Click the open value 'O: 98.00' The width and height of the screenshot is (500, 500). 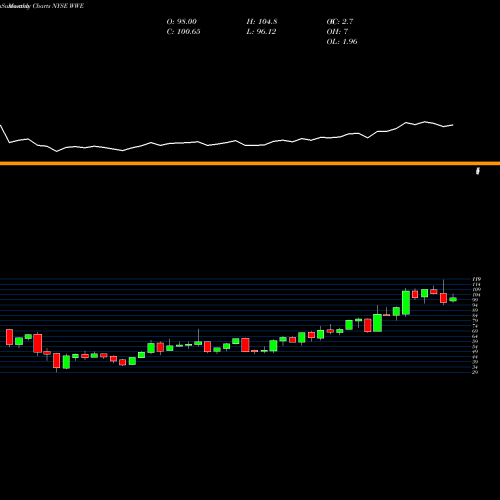(x=182, y=22)
